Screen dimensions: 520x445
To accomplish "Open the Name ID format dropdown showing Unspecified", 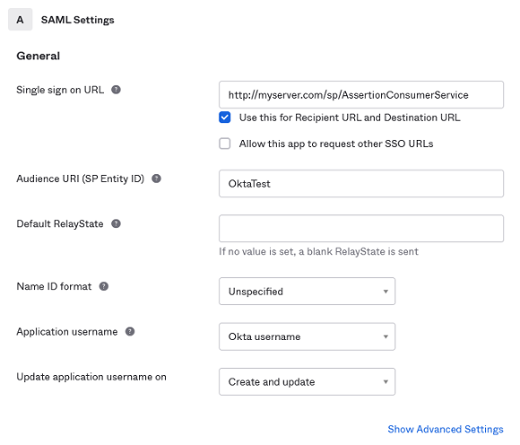I will coord(307,291).
